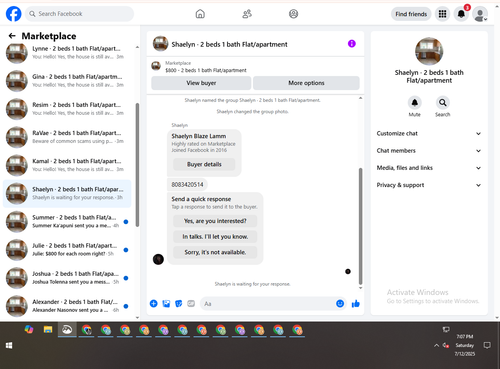Image resolution: width=500 pixels, height=369 pixels.
Task: Choose a sticker icon in composer
Action: [179, 303]
